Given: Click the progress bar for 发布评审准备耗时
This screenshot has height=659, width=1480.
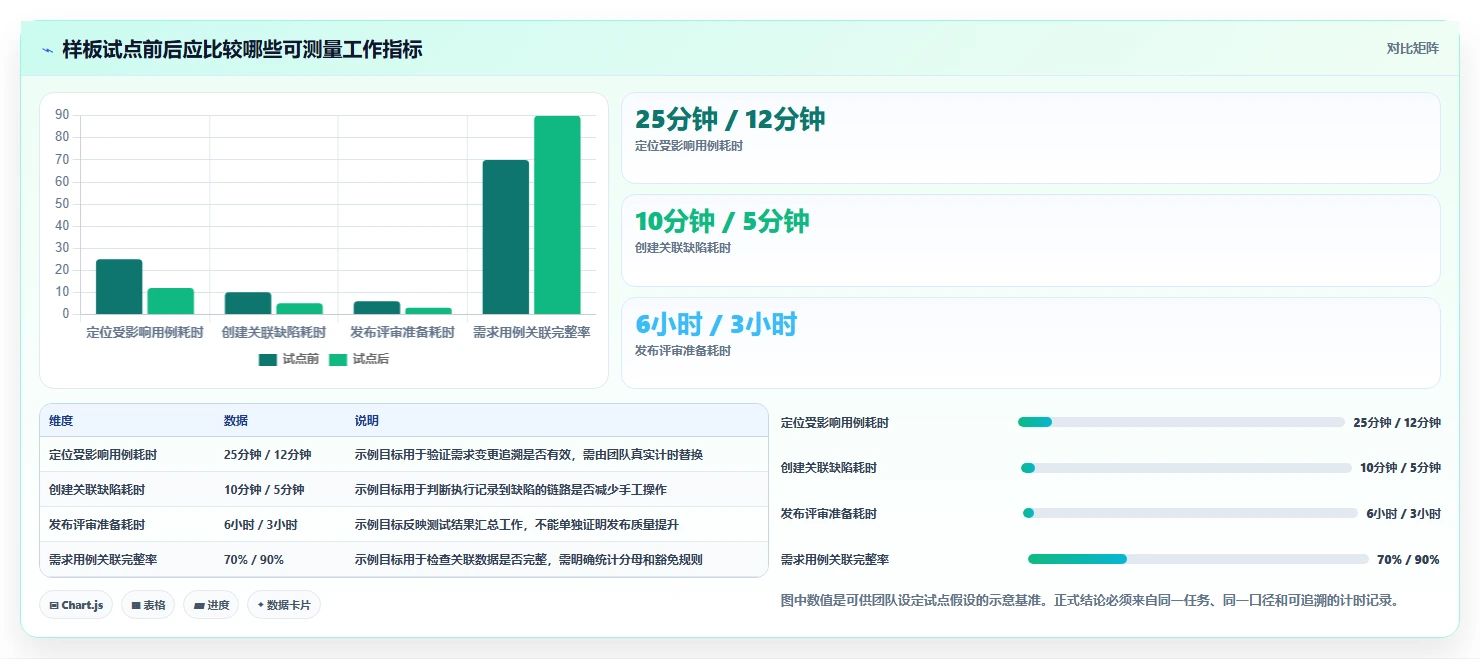Looking at the screenshot, I should coord(1190,513).
